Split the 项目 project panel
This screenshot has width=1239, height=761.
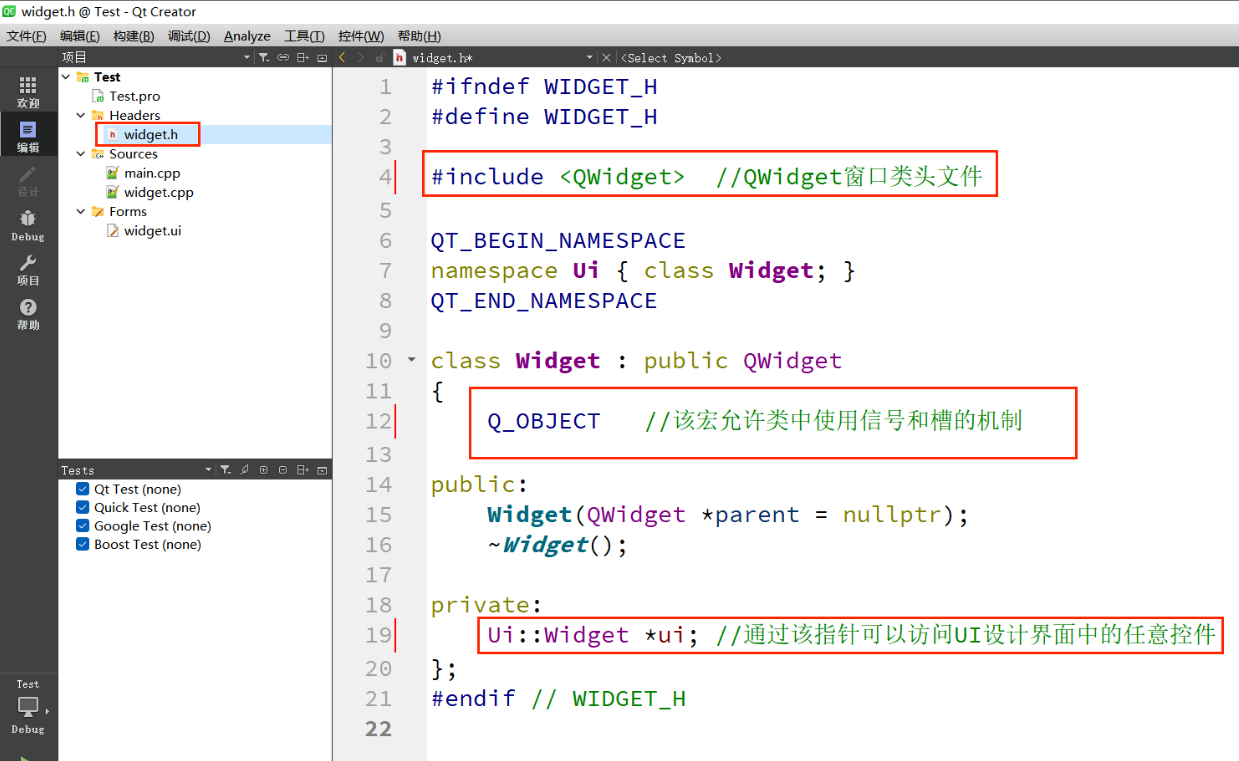[303, 58]
